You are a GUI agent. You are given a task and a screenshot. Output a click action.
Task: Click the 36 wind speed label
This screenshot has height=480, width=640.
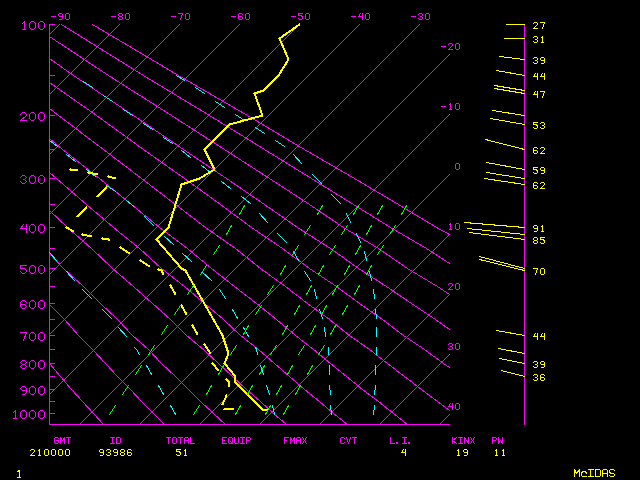(538, 378)
